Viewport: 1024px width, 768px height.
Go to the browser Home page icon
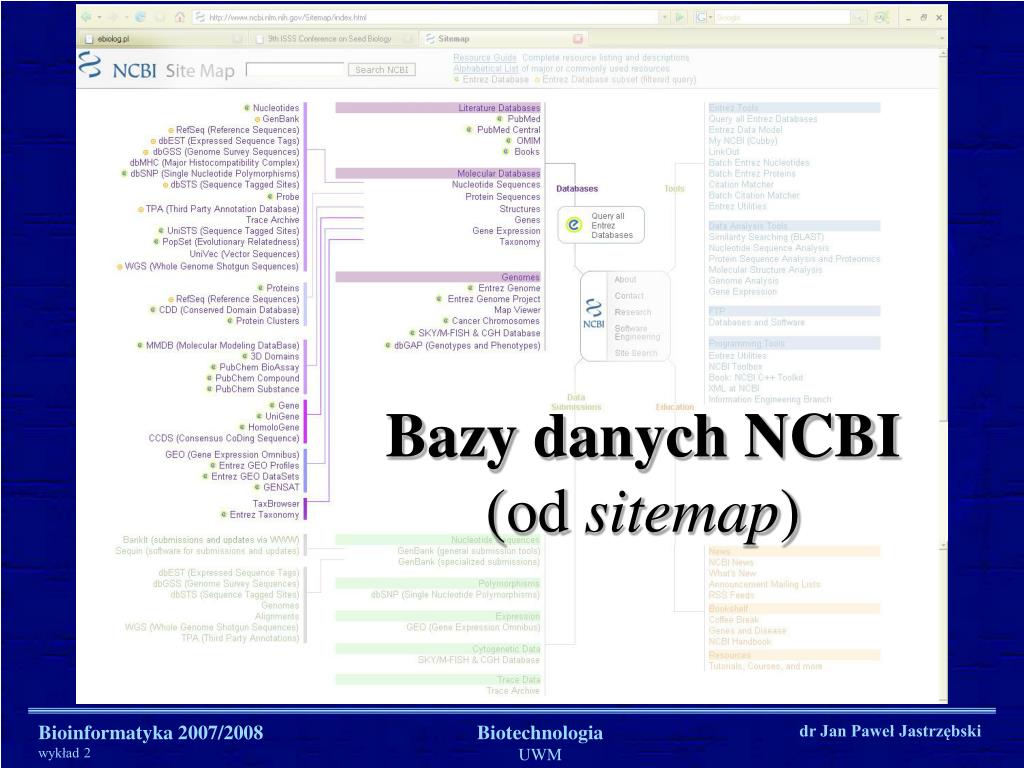(x=180, y=18)
